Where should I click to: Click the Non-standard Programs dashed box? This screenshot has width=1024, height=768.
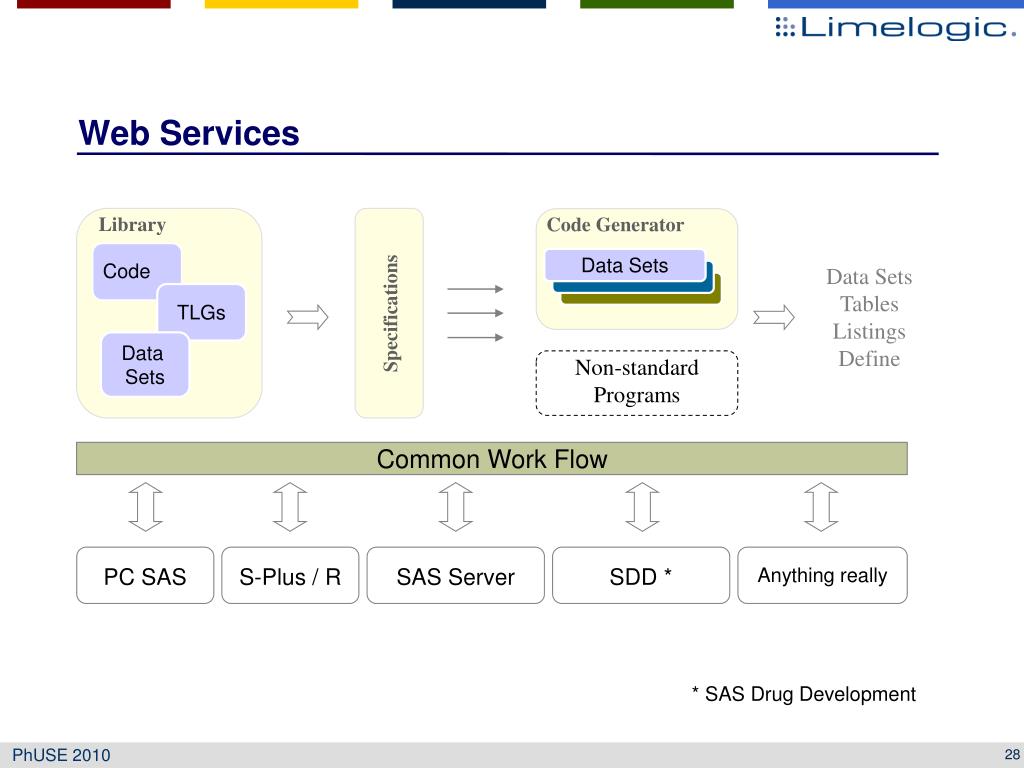[x=637, y=383]
